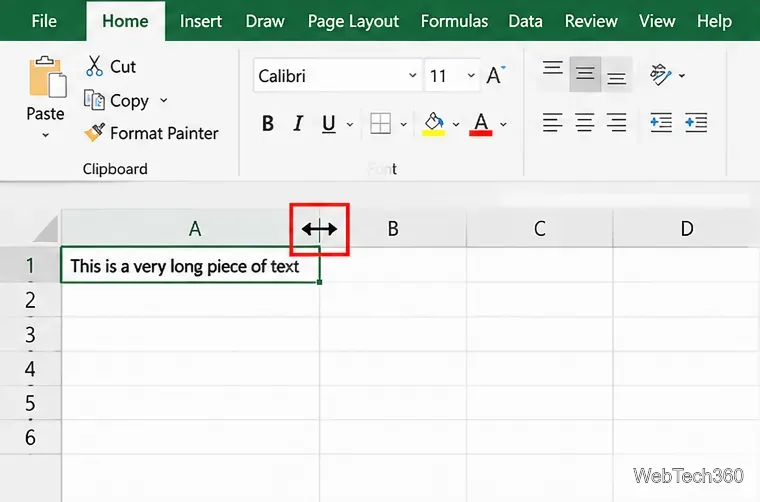Open the Paste options dropdown arrow
Viewport: 760px width, 502px height.
(x=46, y=135)
